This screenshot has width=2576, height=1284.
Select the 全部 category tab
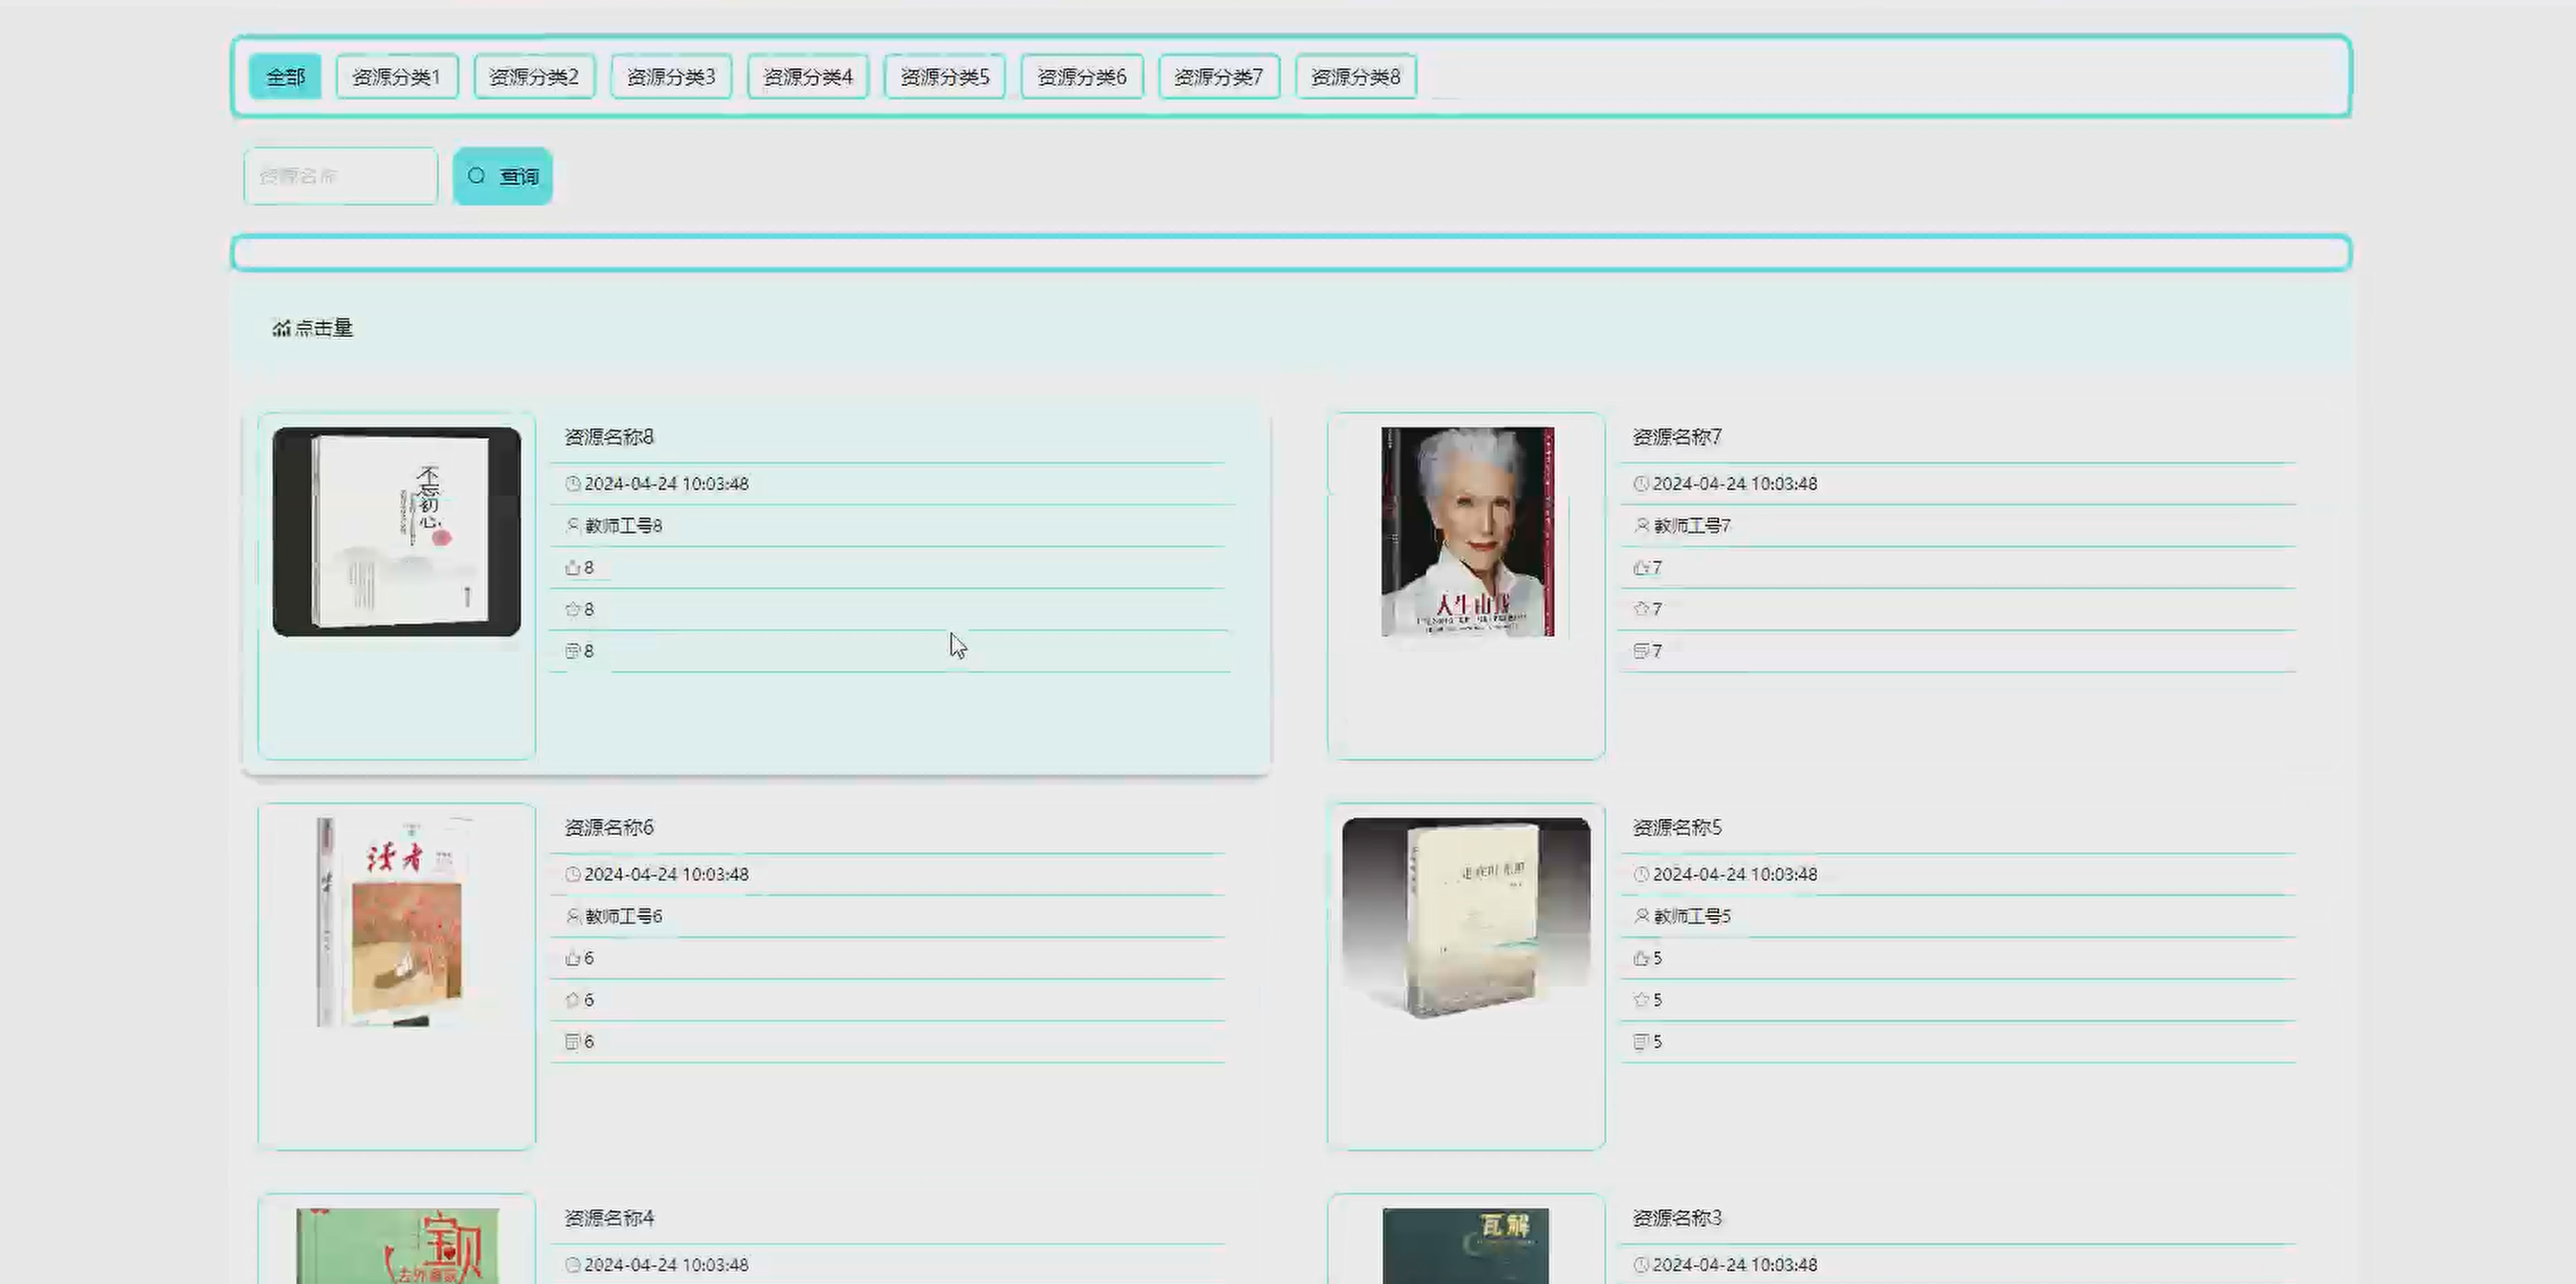coord(285,77)
